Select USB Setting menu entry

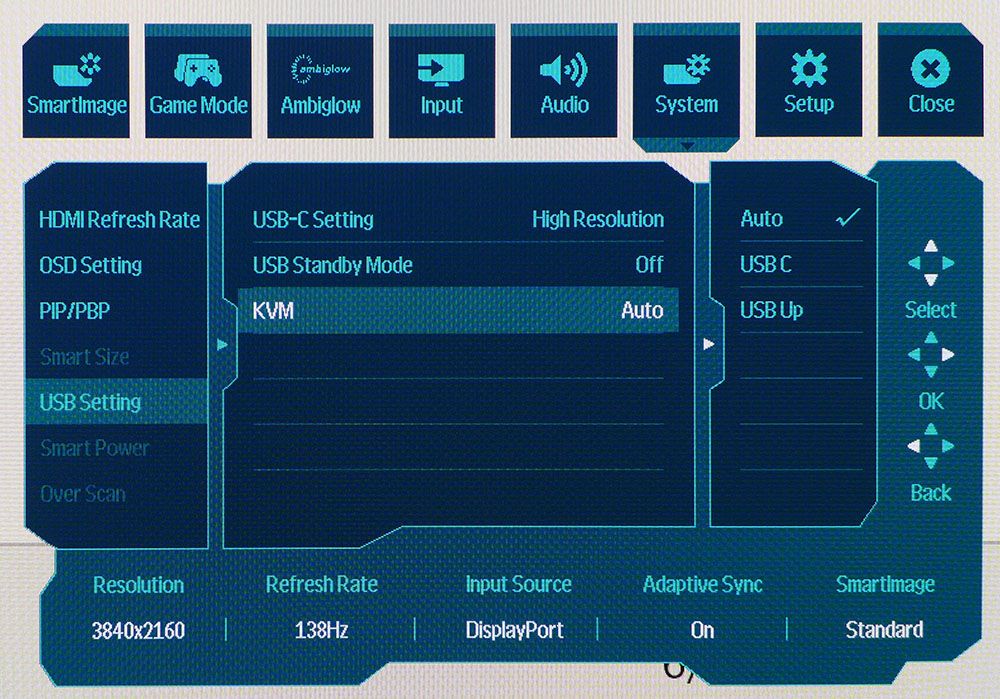(117, 402)
